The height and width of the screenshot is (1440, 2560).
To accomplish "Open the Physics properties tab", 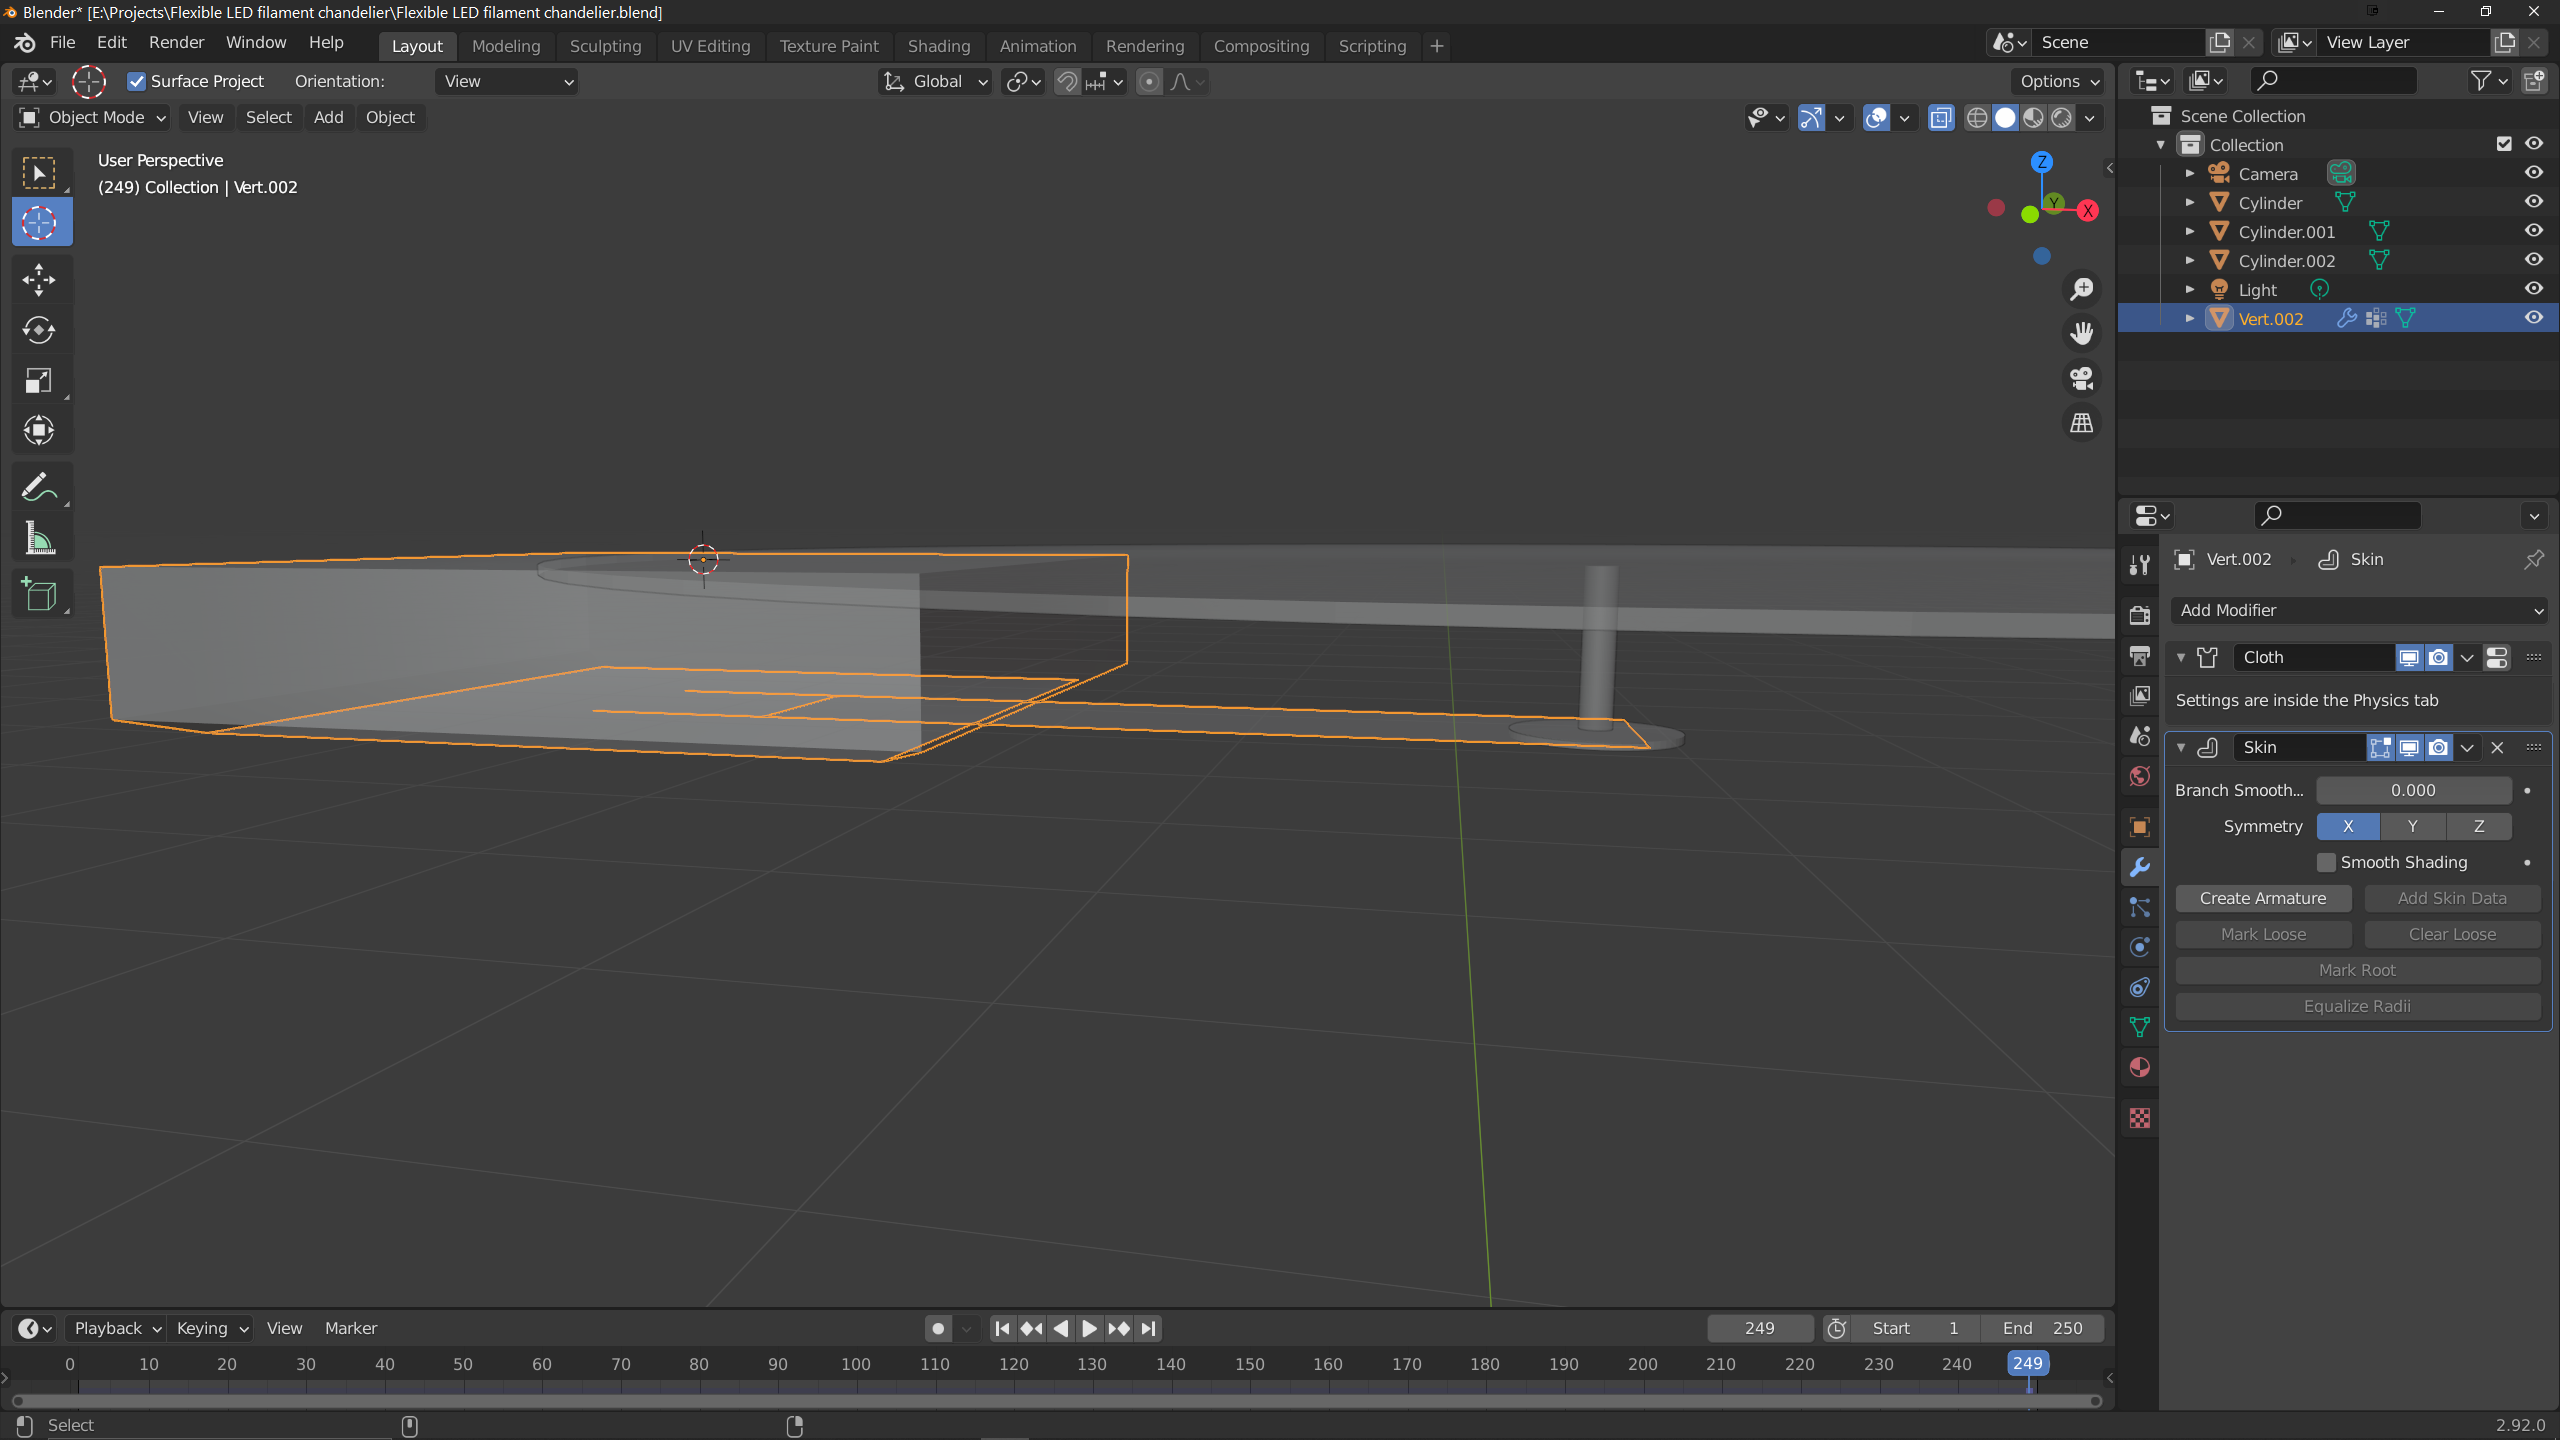I will [x=2140, y=947].
